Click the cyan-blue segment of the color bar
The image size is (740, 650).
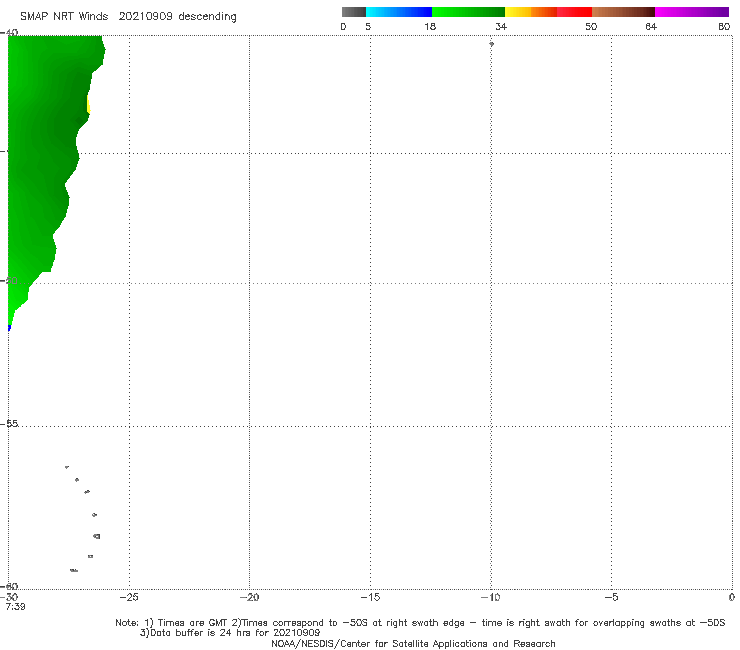tap(399, 12)
